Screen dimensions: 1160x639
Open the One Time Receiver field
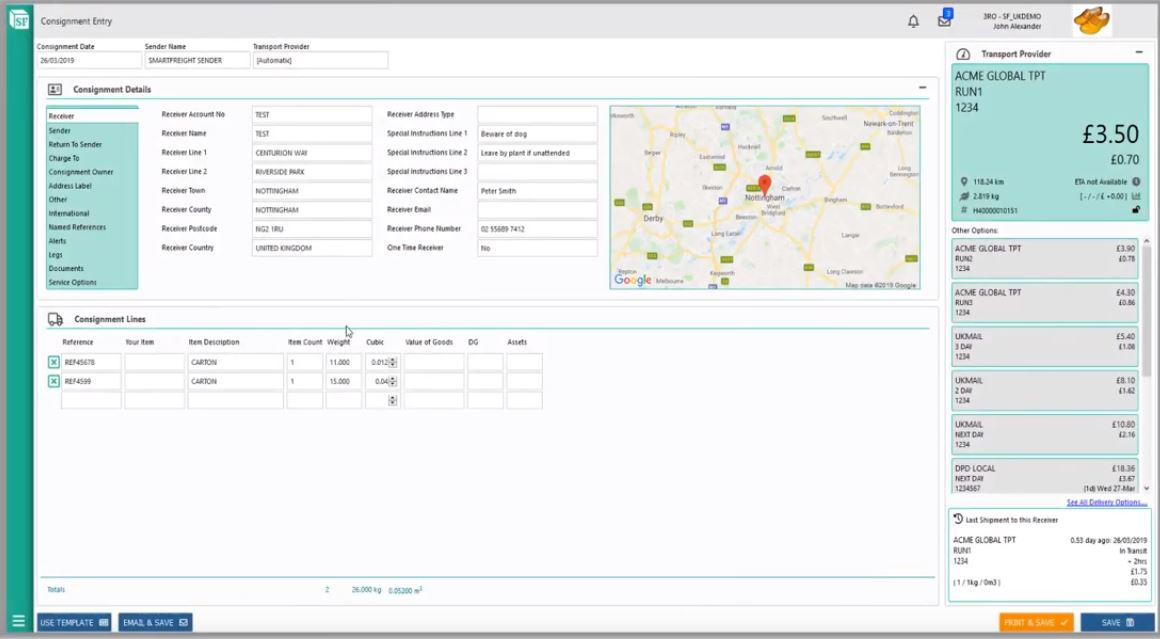coord(537,248)
